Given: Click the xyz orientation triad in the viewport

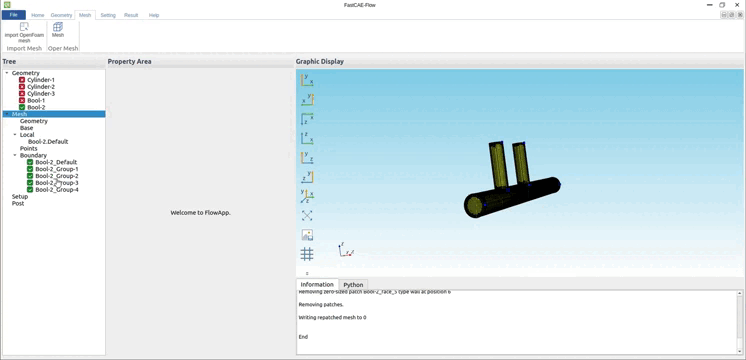Looking at the screenshot, I should [x=345, y=250].
